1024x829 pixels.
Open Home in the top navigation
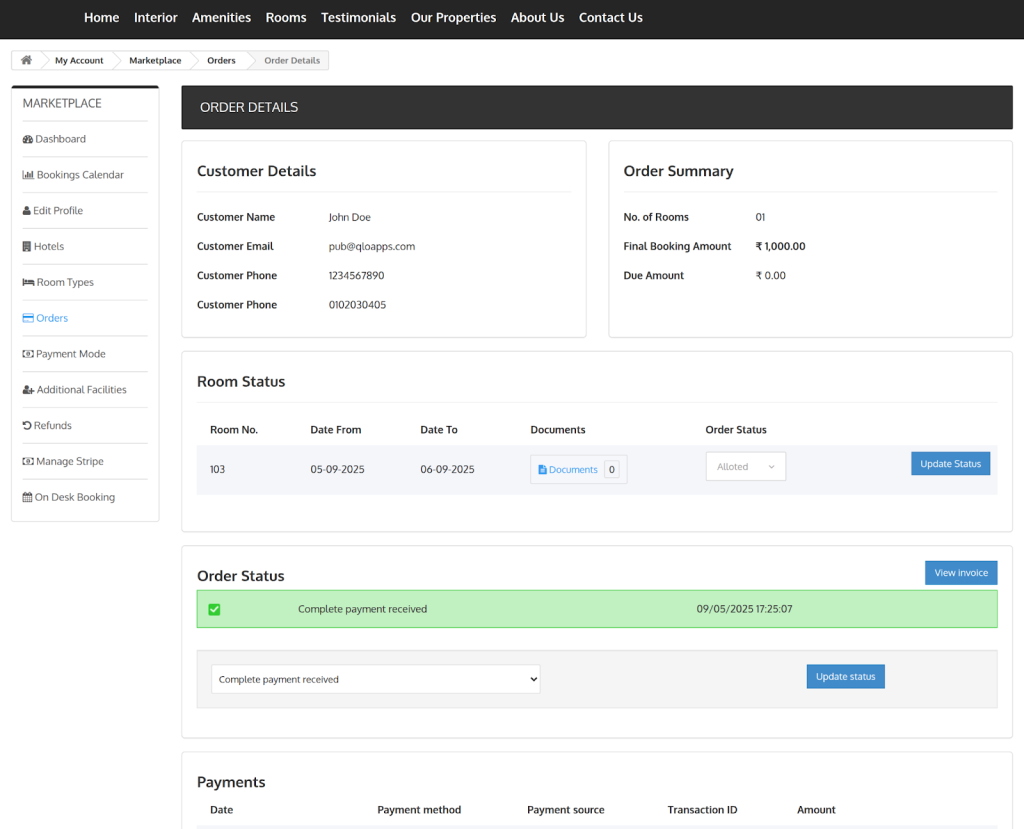[x=101, y=18]
